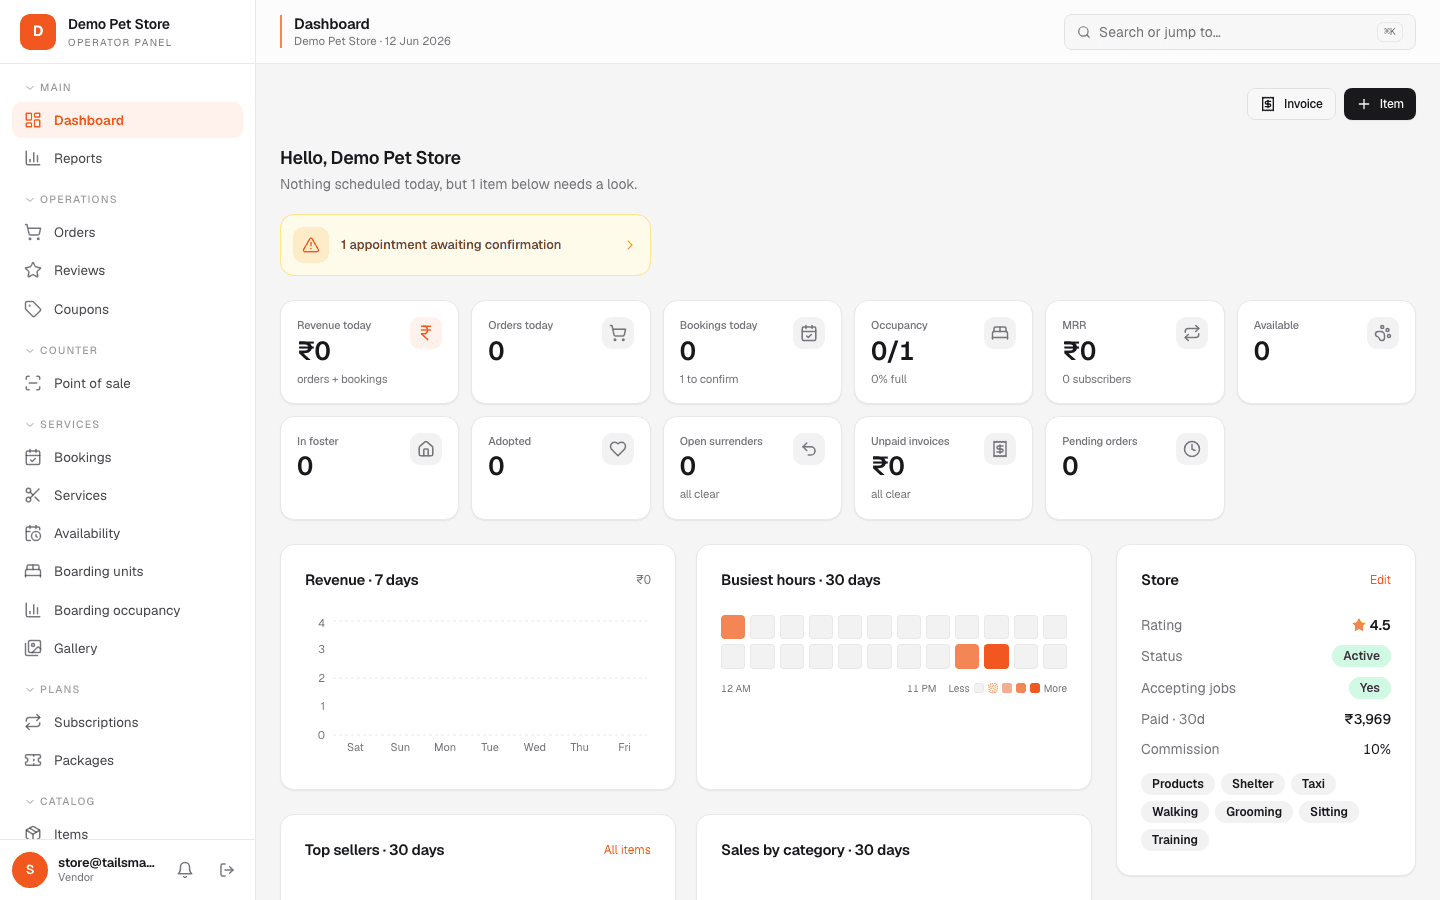The image size is (1440, 900).
Task: Go to Orders page
Action: [127, 232]
